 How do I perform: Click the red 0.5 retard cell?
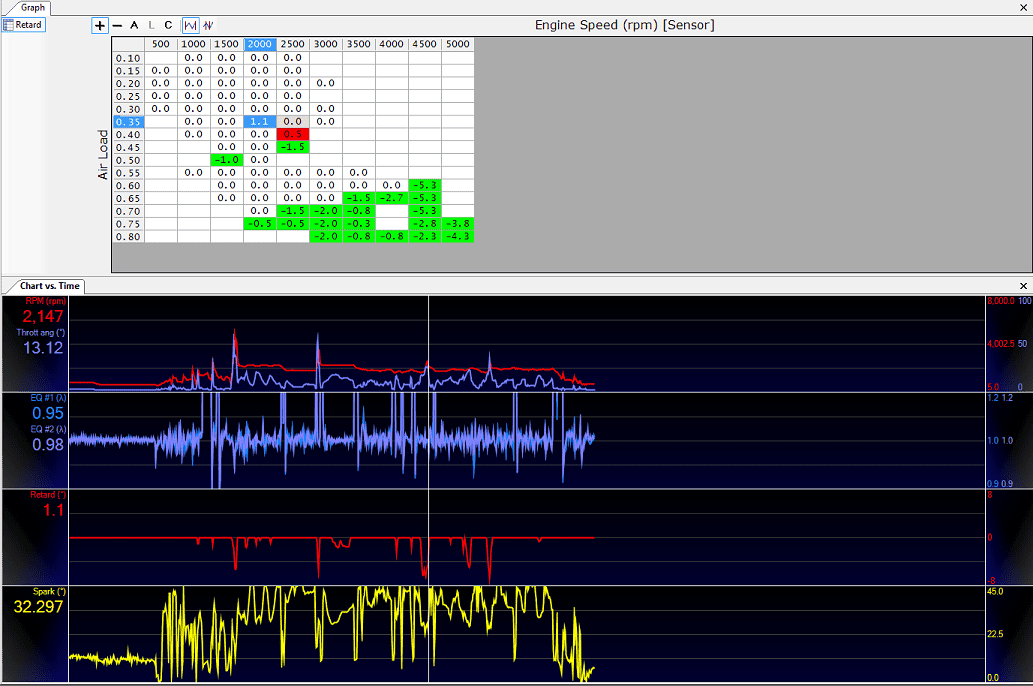point(293,134)
